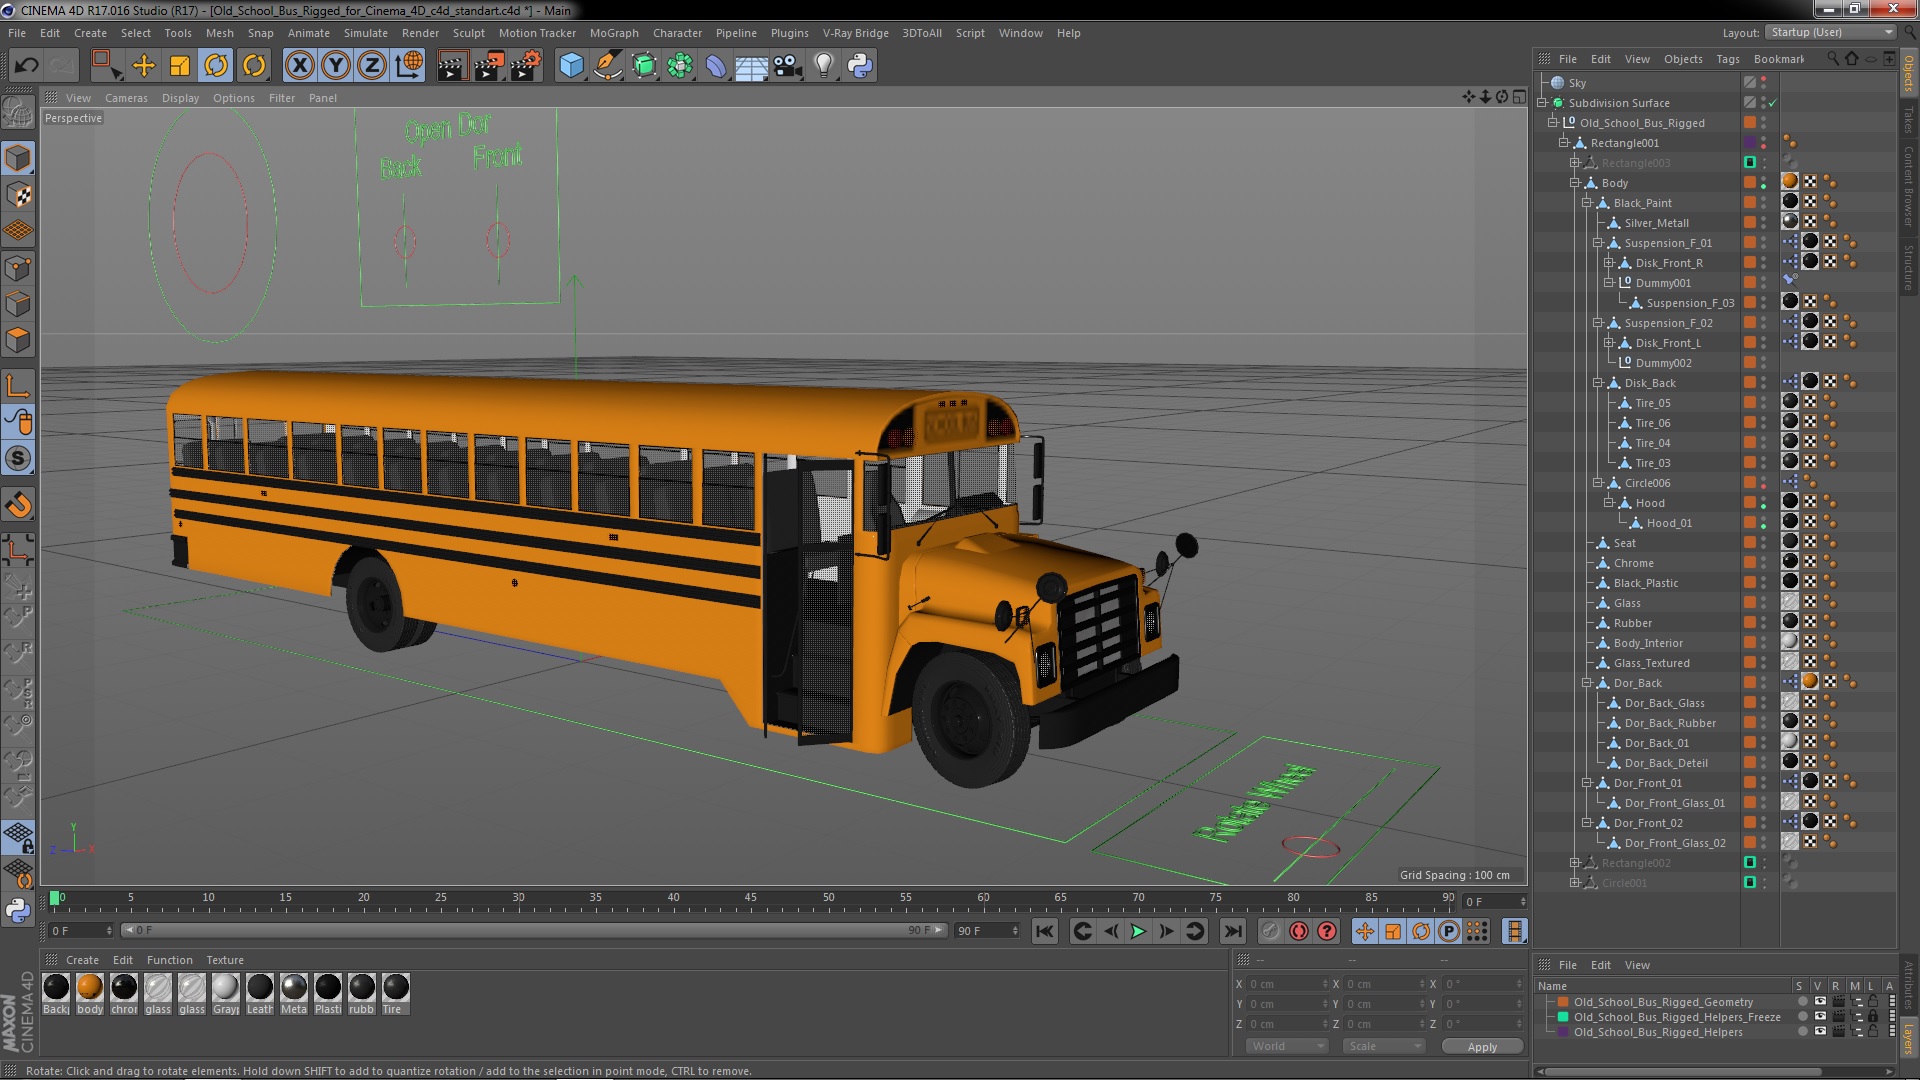The image size is (1920, 1080).
Task: Toggle Enable Snap magnet icon
Action: pos(18,505)
